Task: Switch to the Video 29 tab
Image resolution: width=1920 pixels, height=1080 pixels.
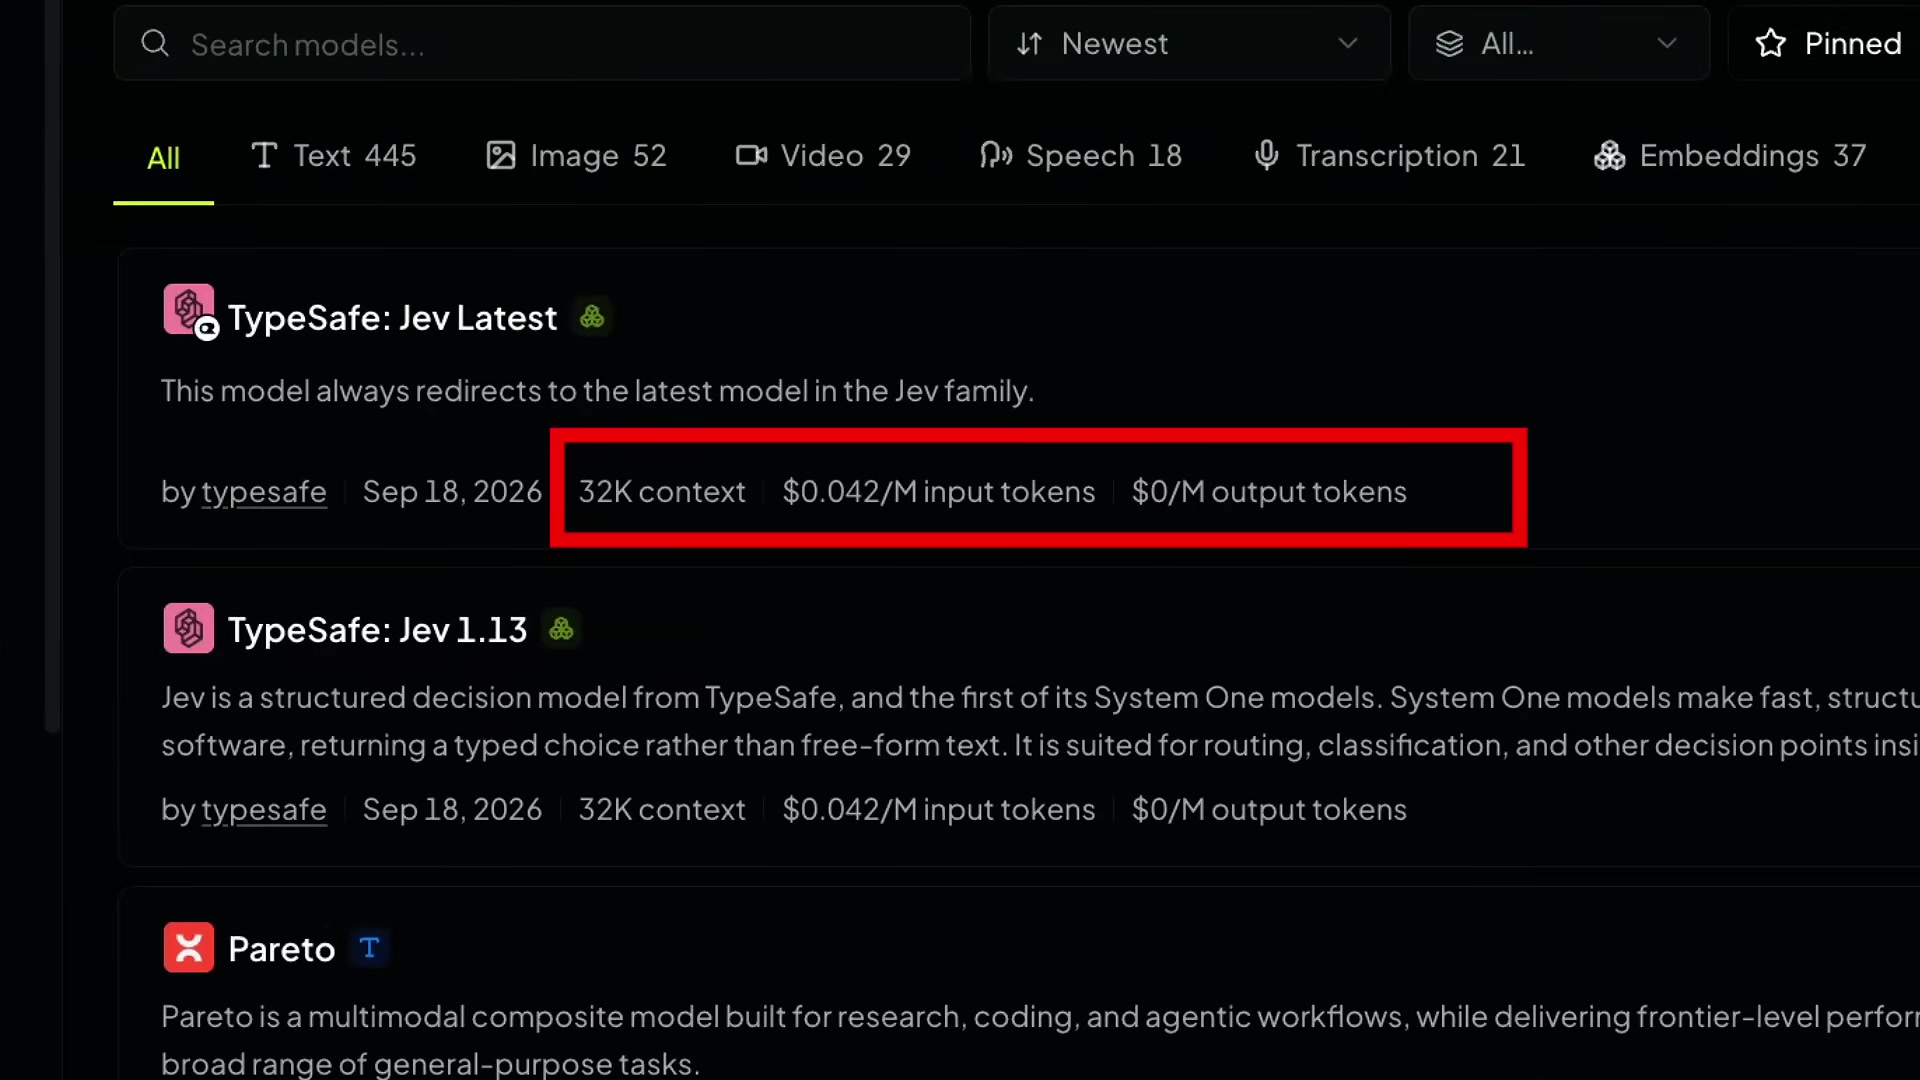Action: point(823,156)
